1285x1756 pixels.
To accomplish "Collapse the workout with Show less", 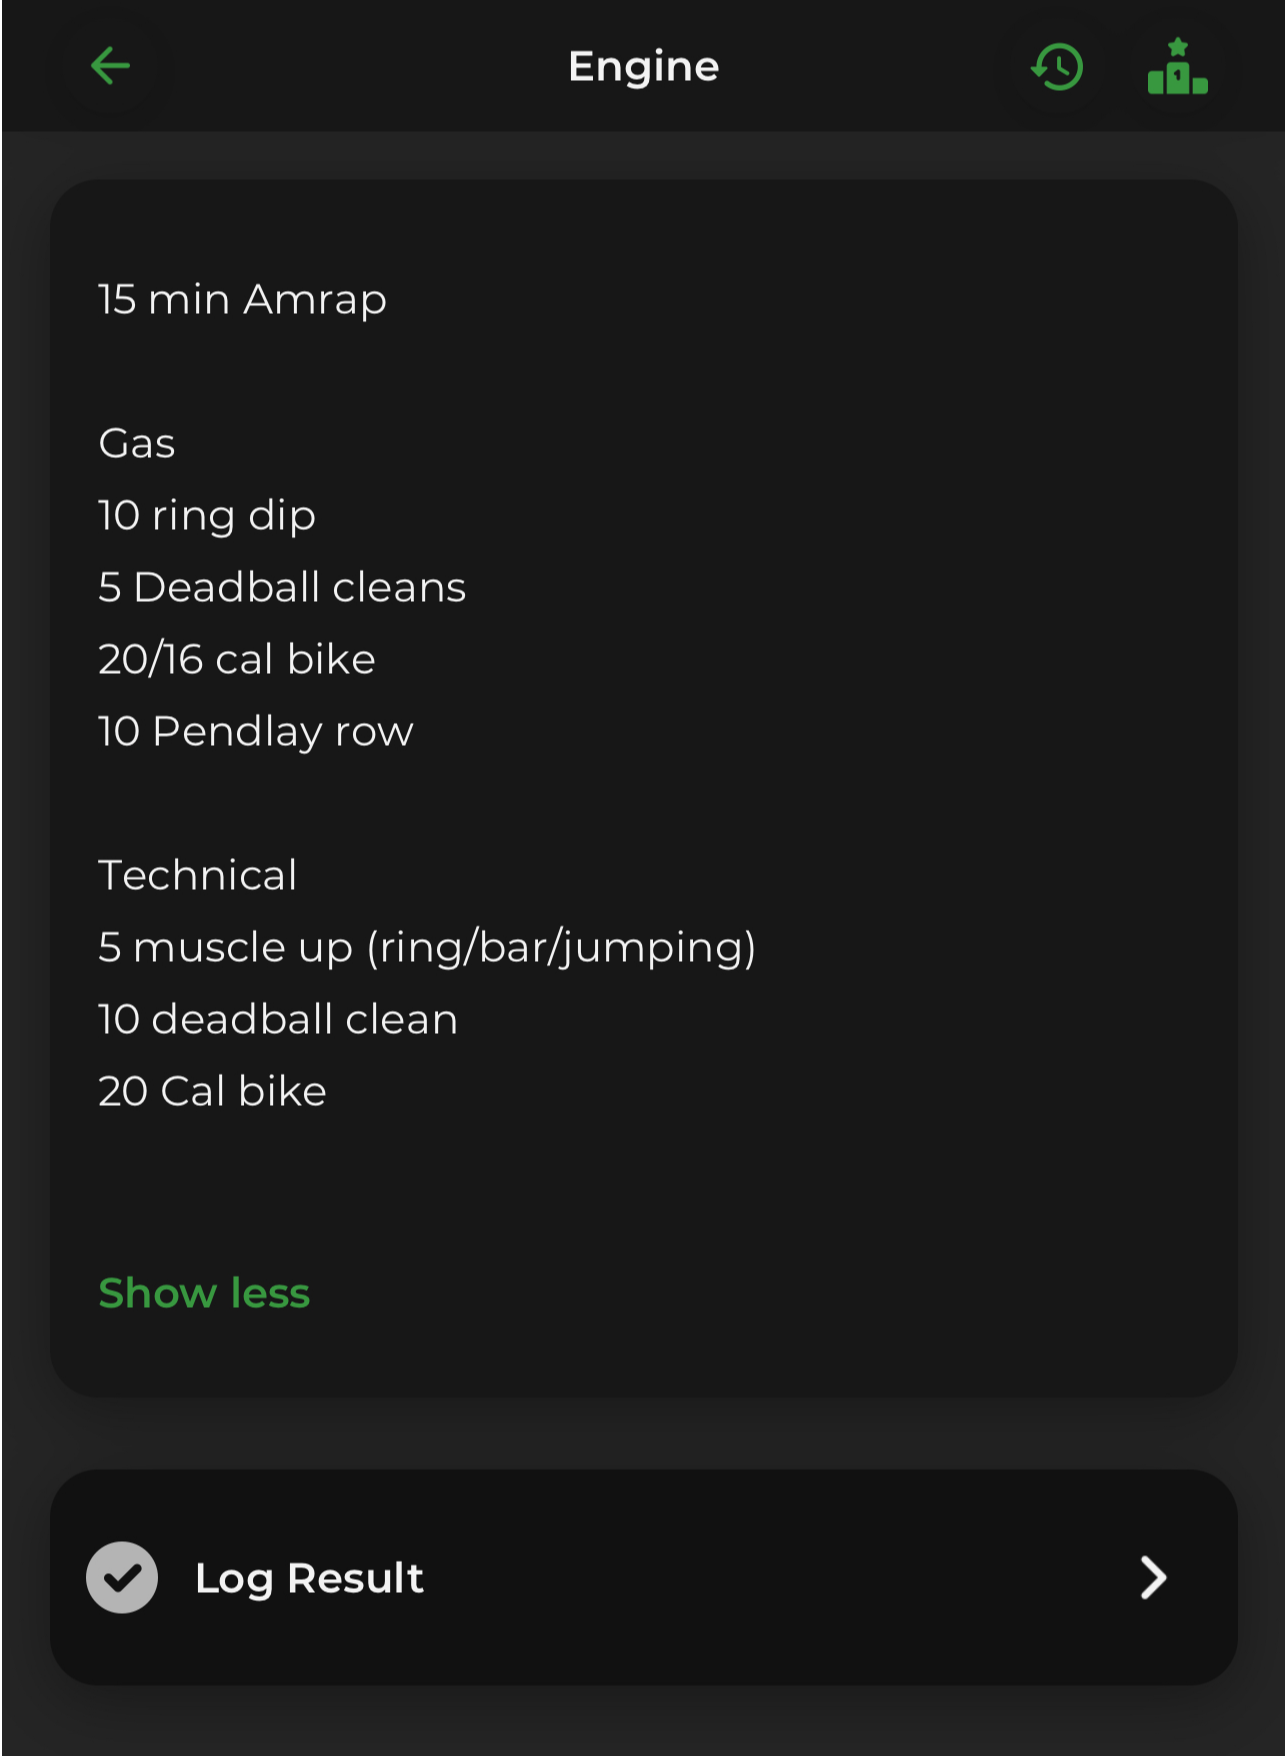I will [204, 1293].
